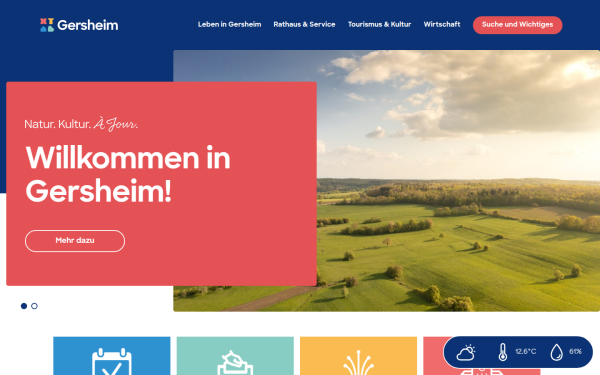This screenshot has width=600, height=375.
Task: Click the Natur. Kultur. À Jour. tagline
Action: [x=81, y=124]
